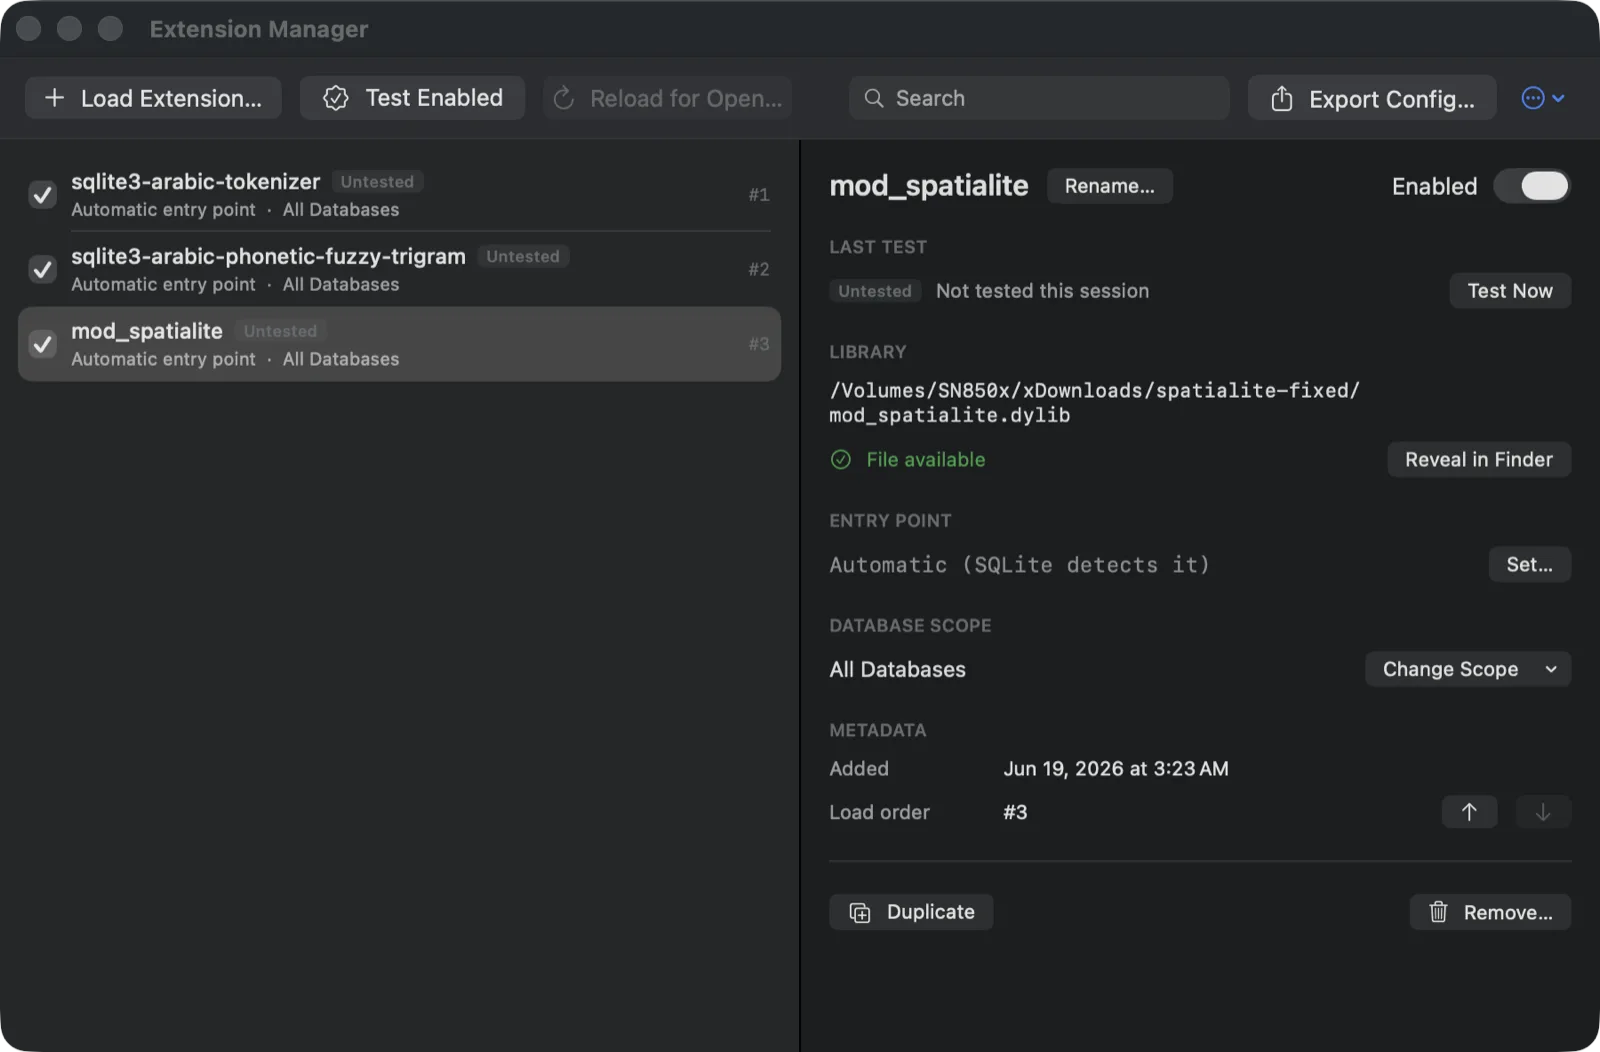Click the magnifying glass search icon
Image resolution: width=1600 pixels, height=1052 pixels.
coord(874,98)
